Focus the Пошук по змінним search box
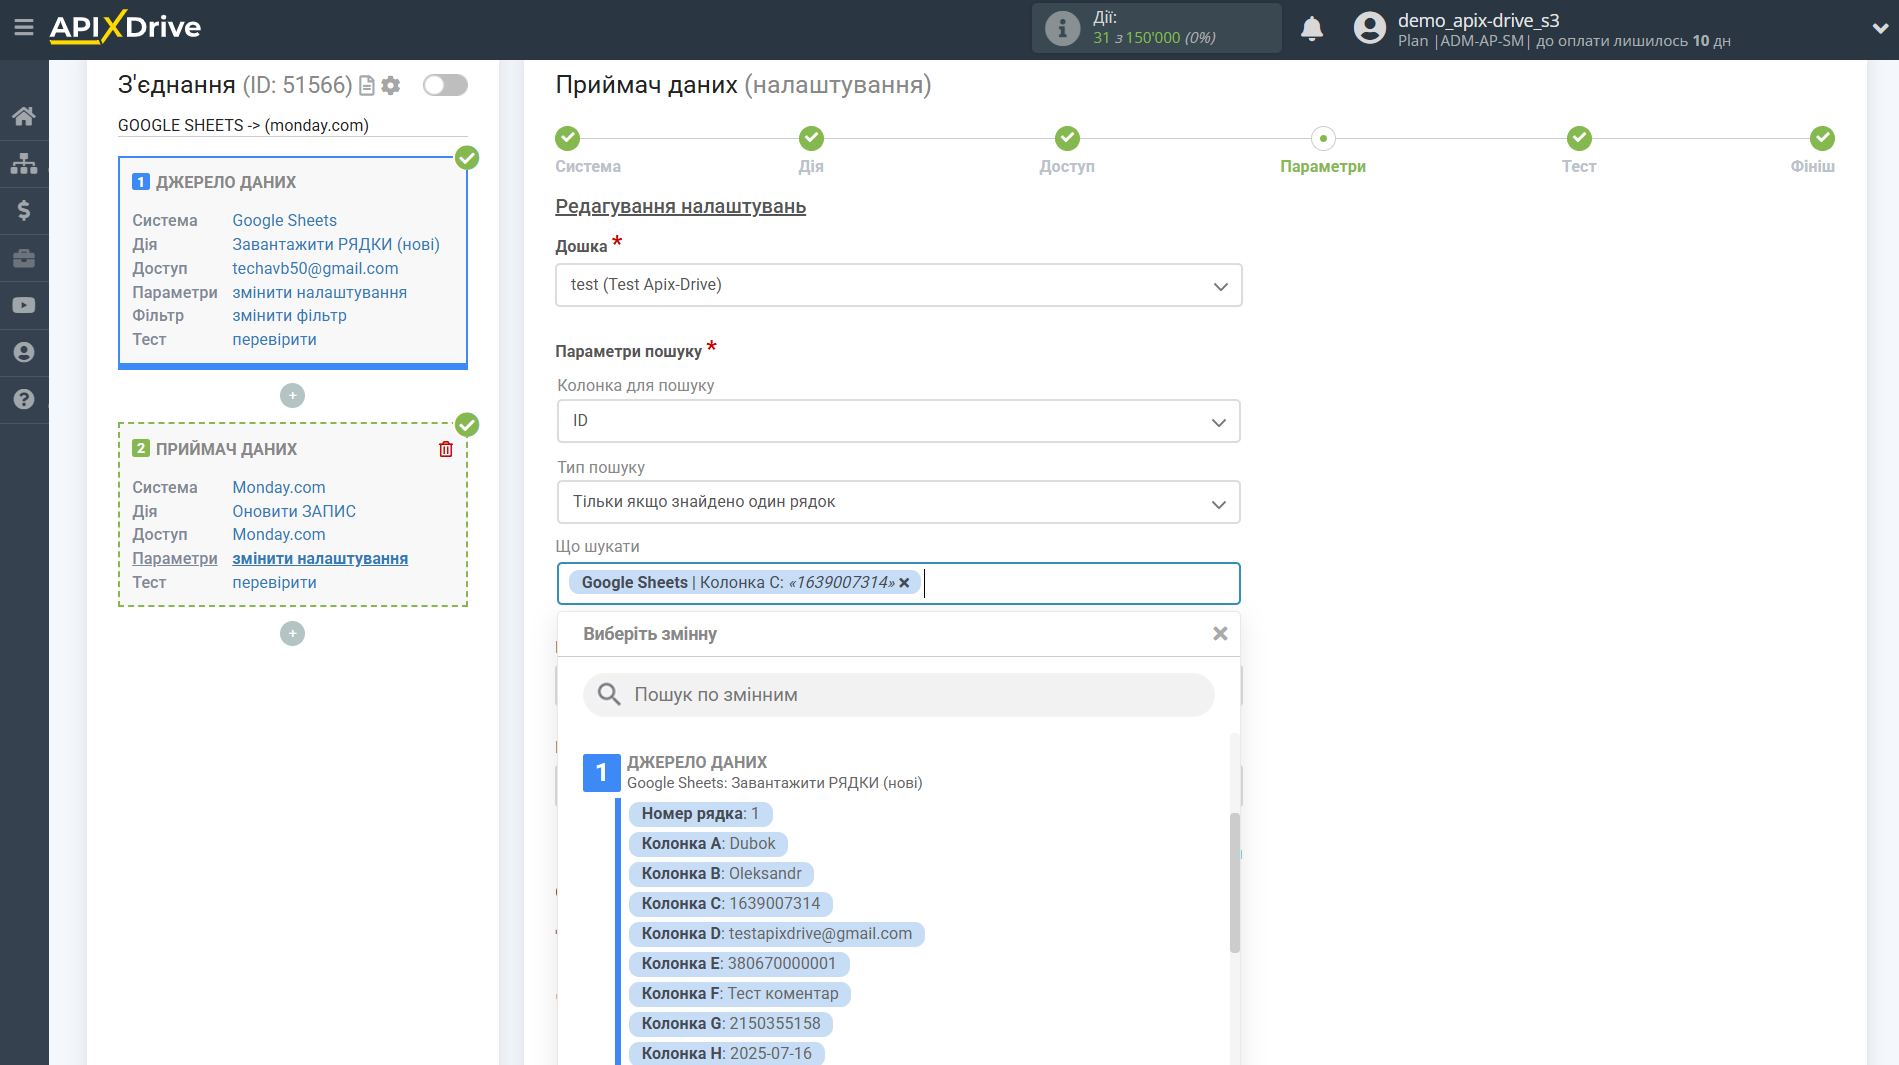 point(898,695)
